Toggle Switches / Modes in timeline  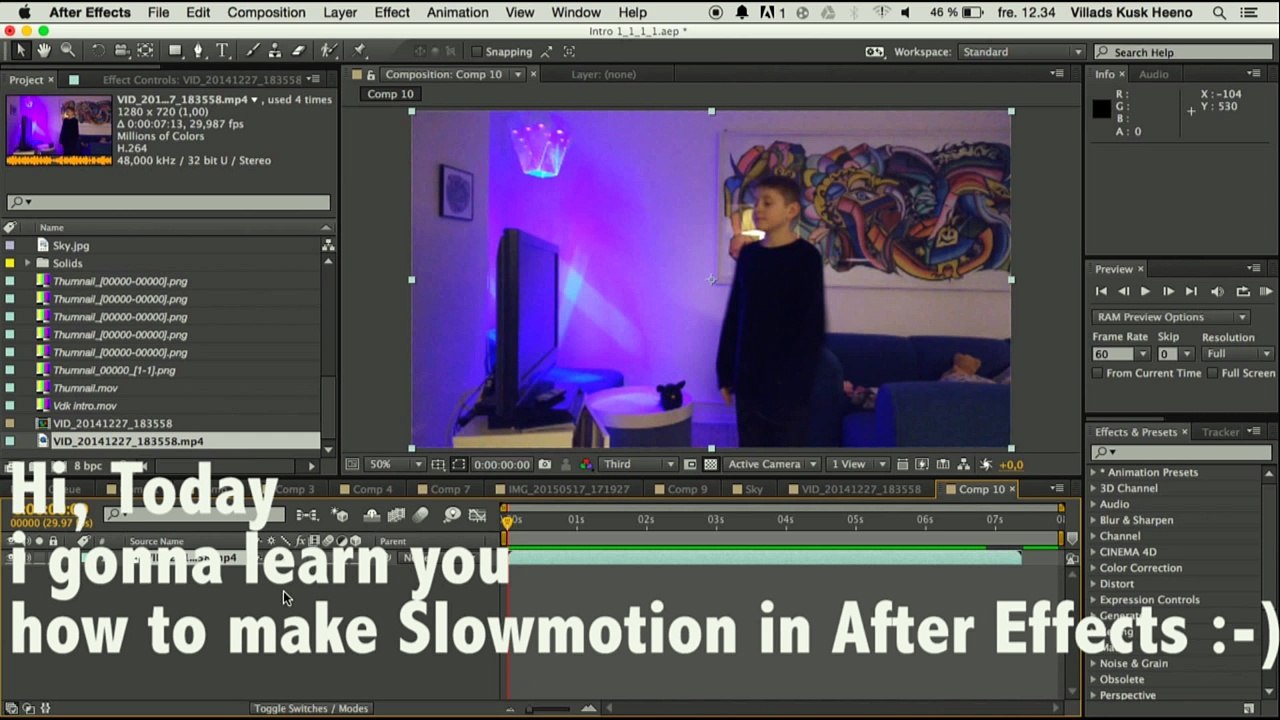[x=311, y=708]
